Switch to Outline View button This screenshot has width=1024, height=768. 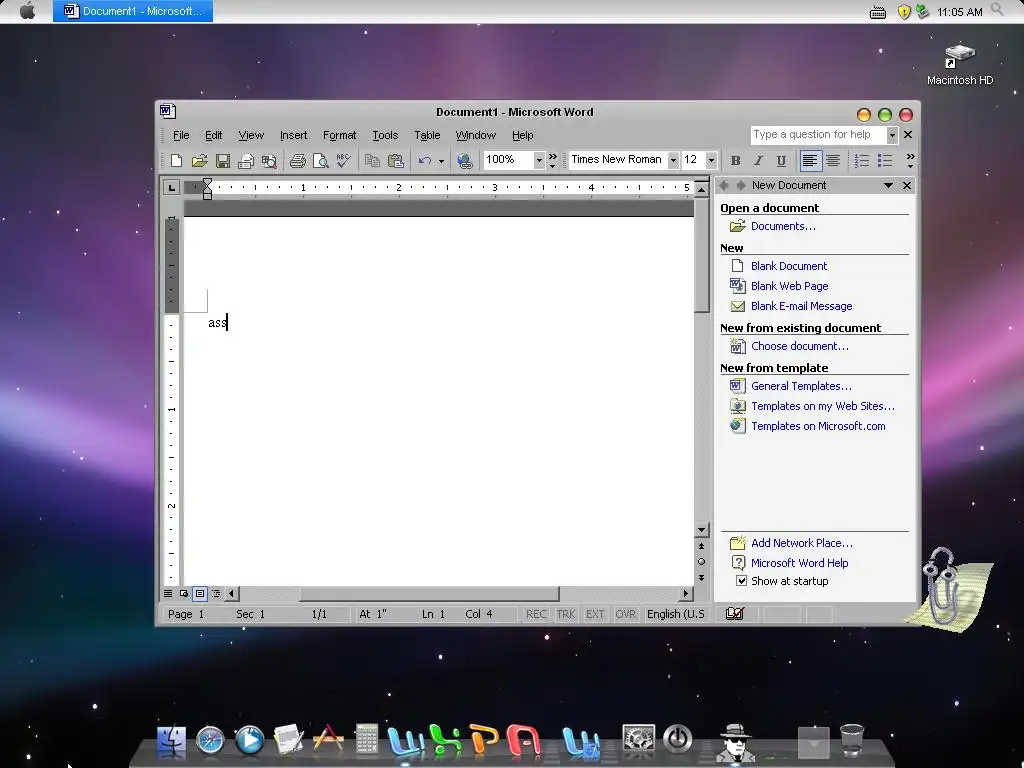point(216,594)
